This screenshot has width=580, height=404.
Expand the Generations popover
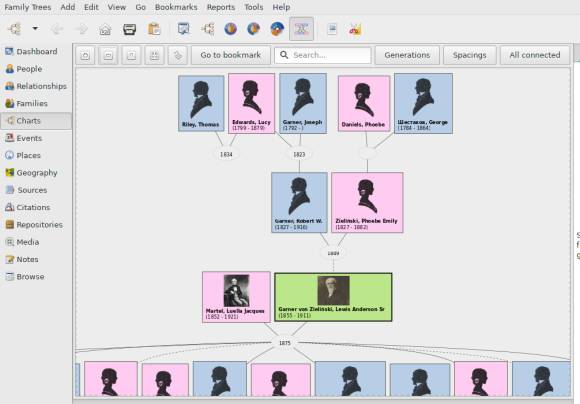point(407,55)
